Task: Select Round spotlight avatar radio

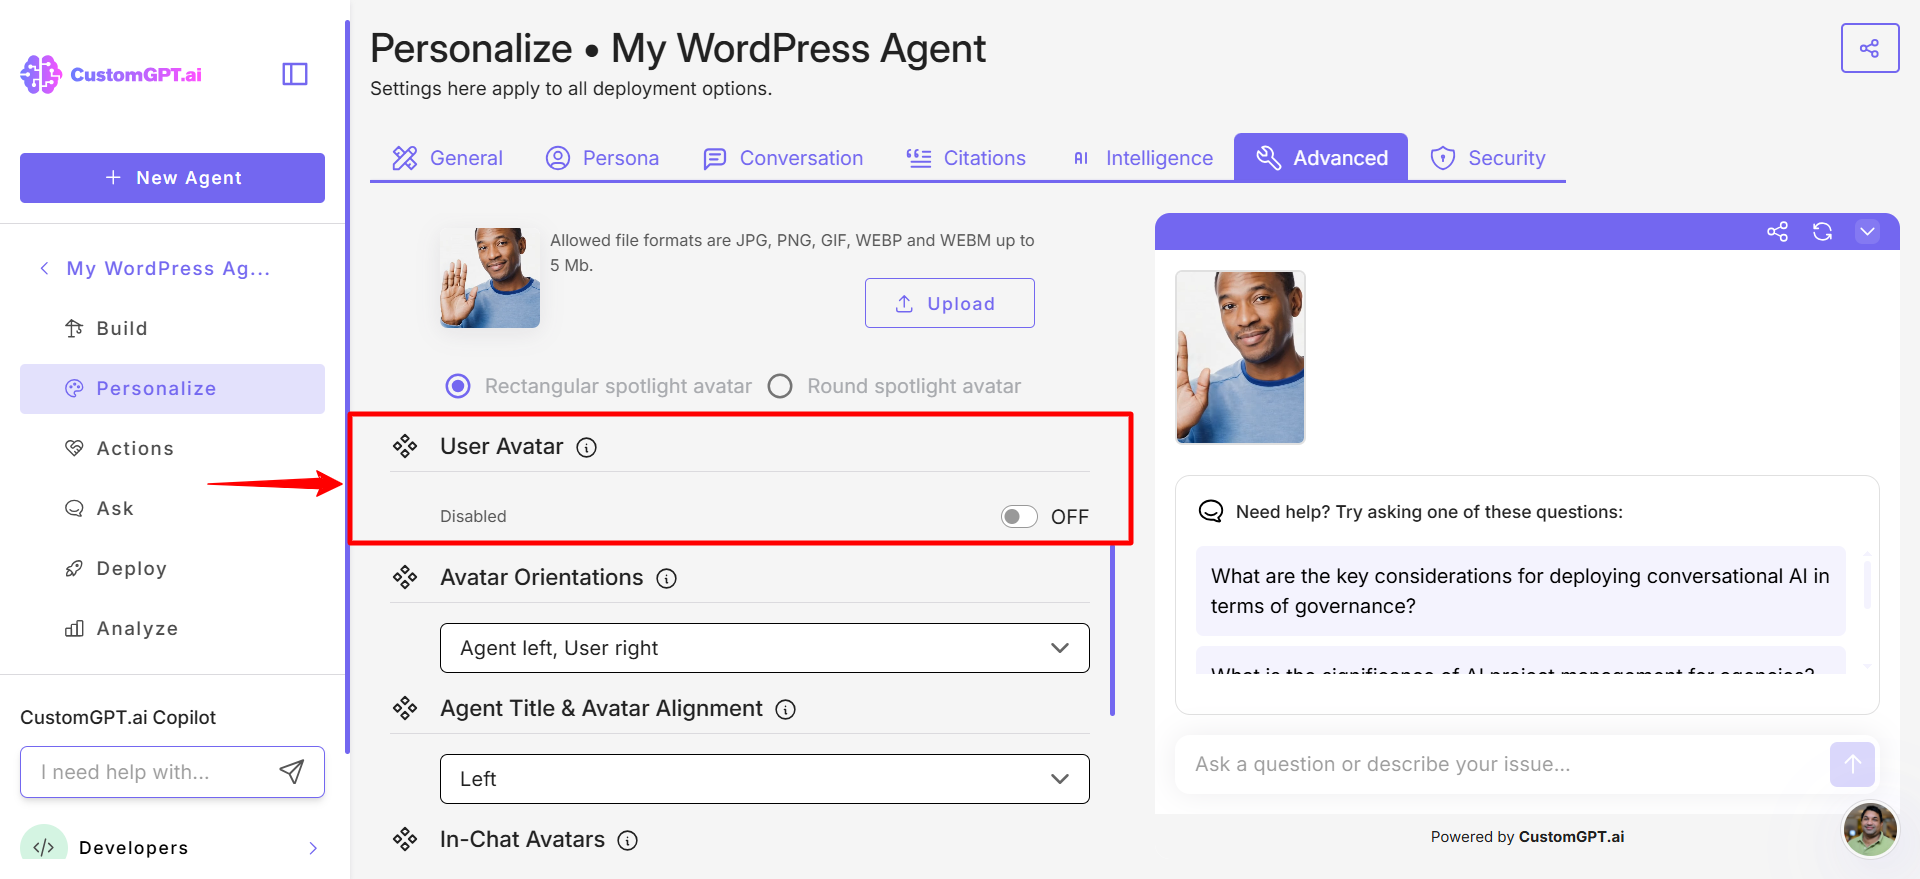Action: pyautogui.click(x=780, y=386)
